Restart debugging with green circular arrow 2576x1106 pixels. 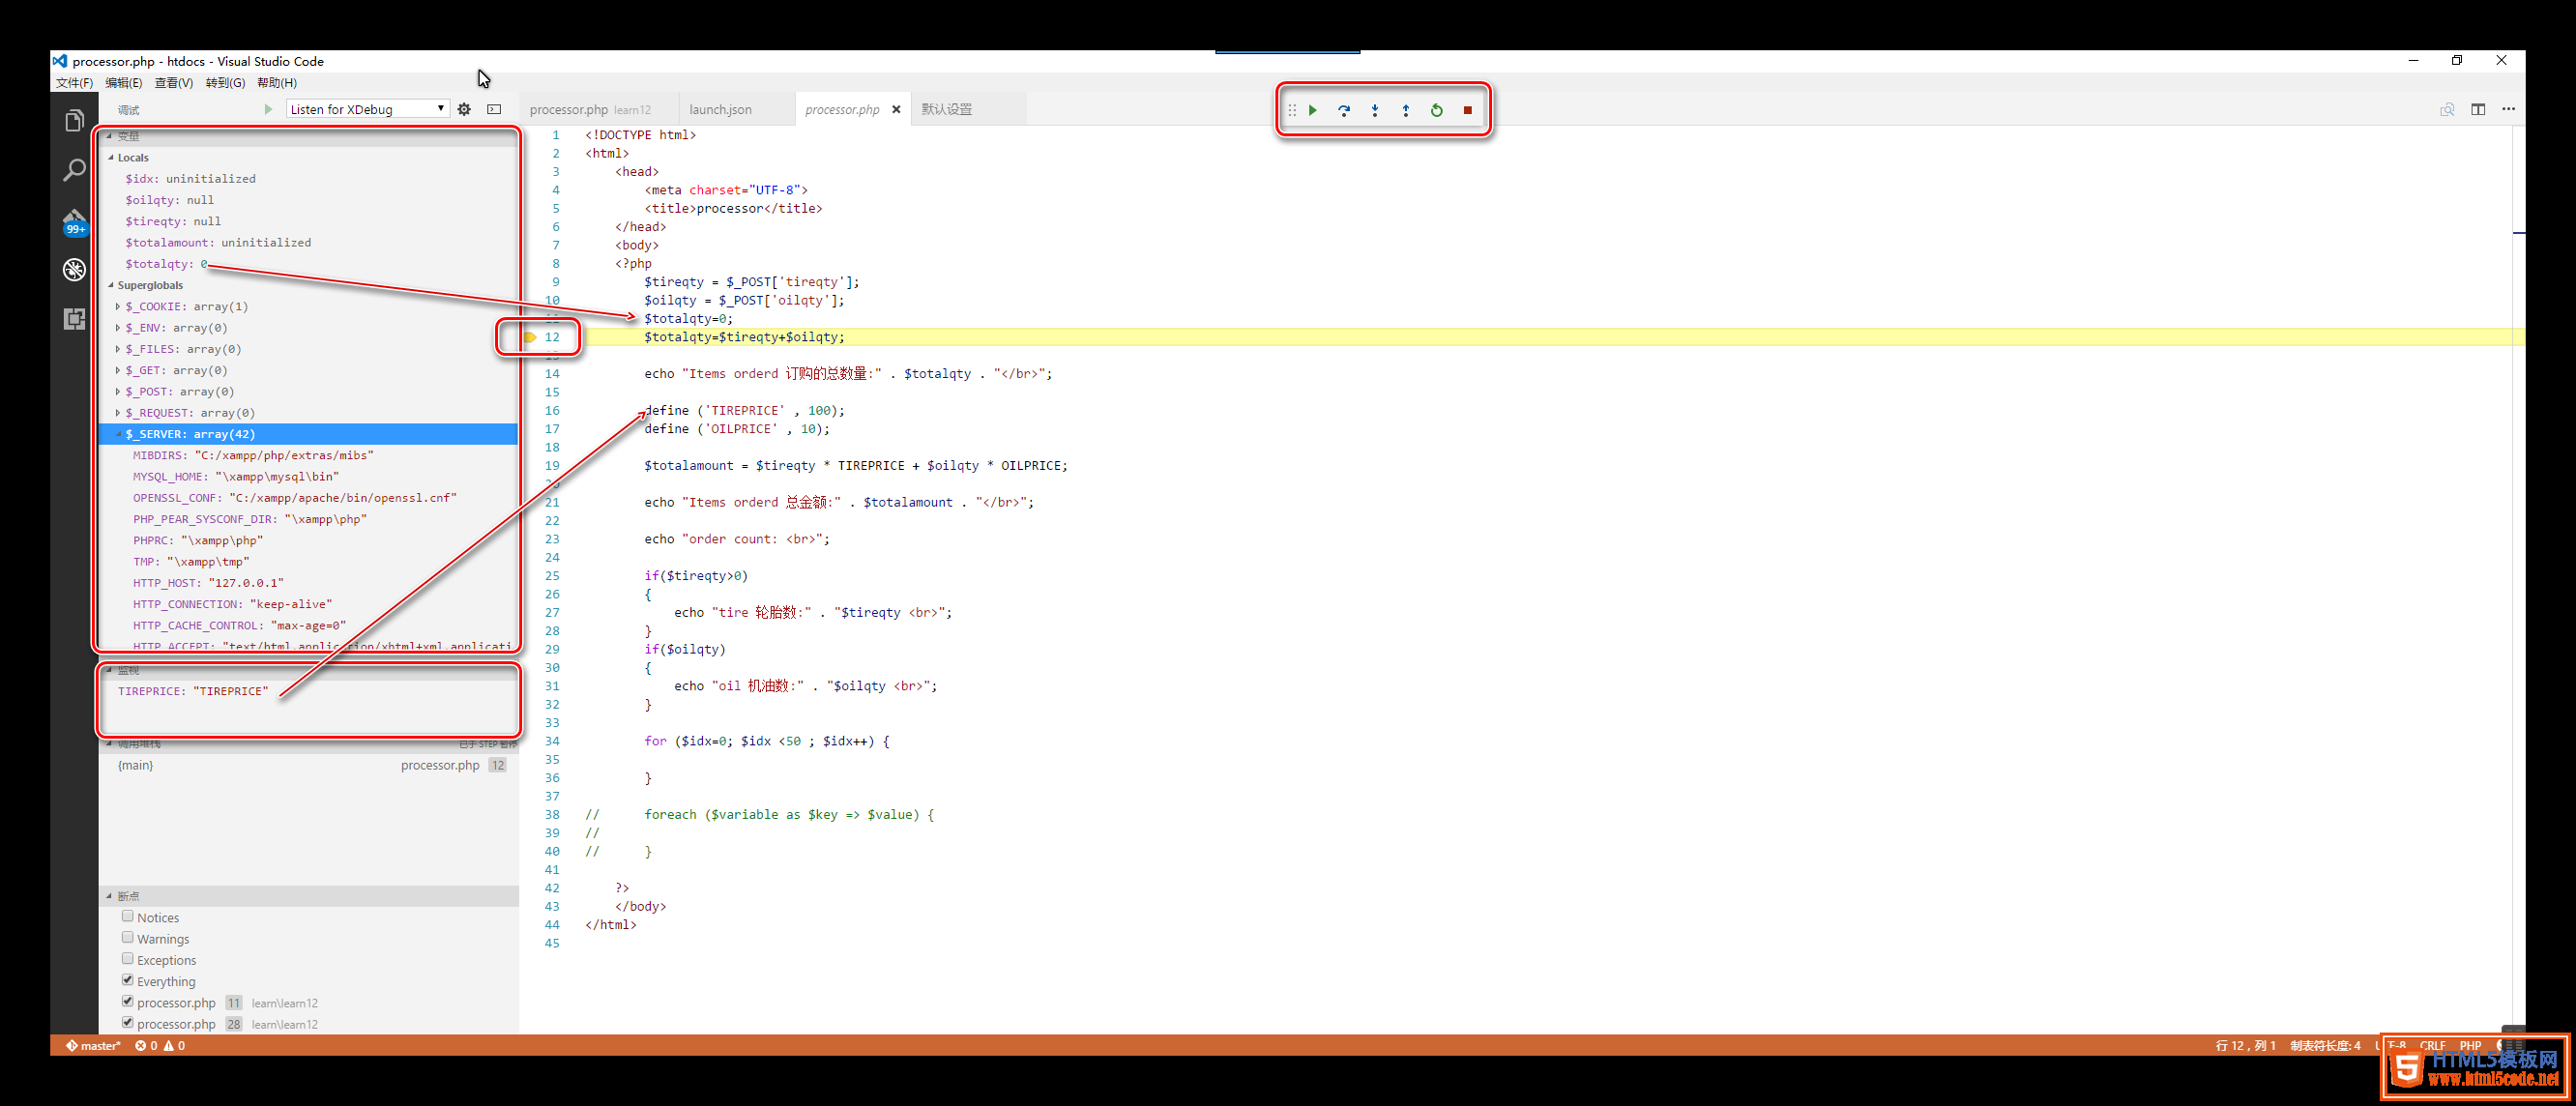click(x=1437, y=110)
